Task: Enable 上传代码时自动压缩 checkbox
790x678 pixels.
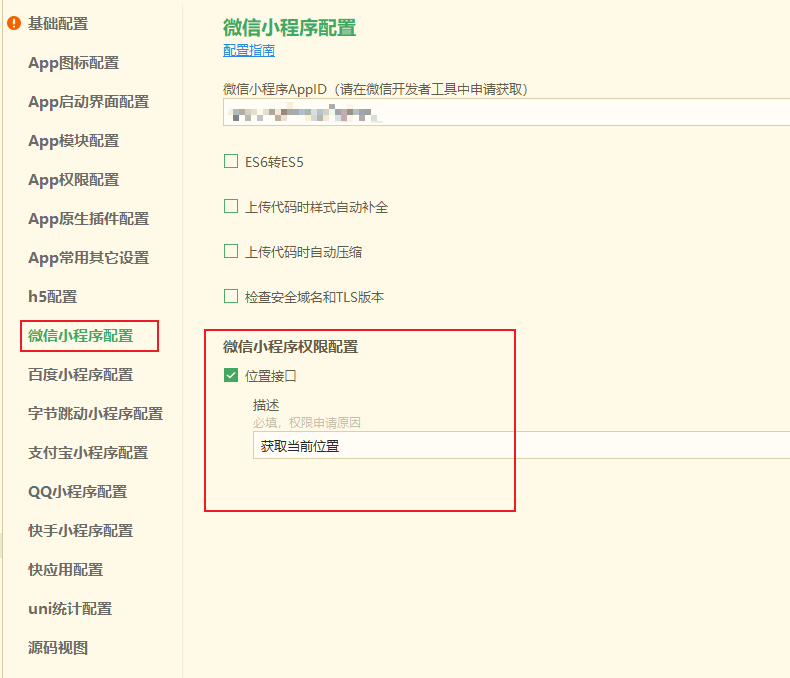Action: point(231,251)
